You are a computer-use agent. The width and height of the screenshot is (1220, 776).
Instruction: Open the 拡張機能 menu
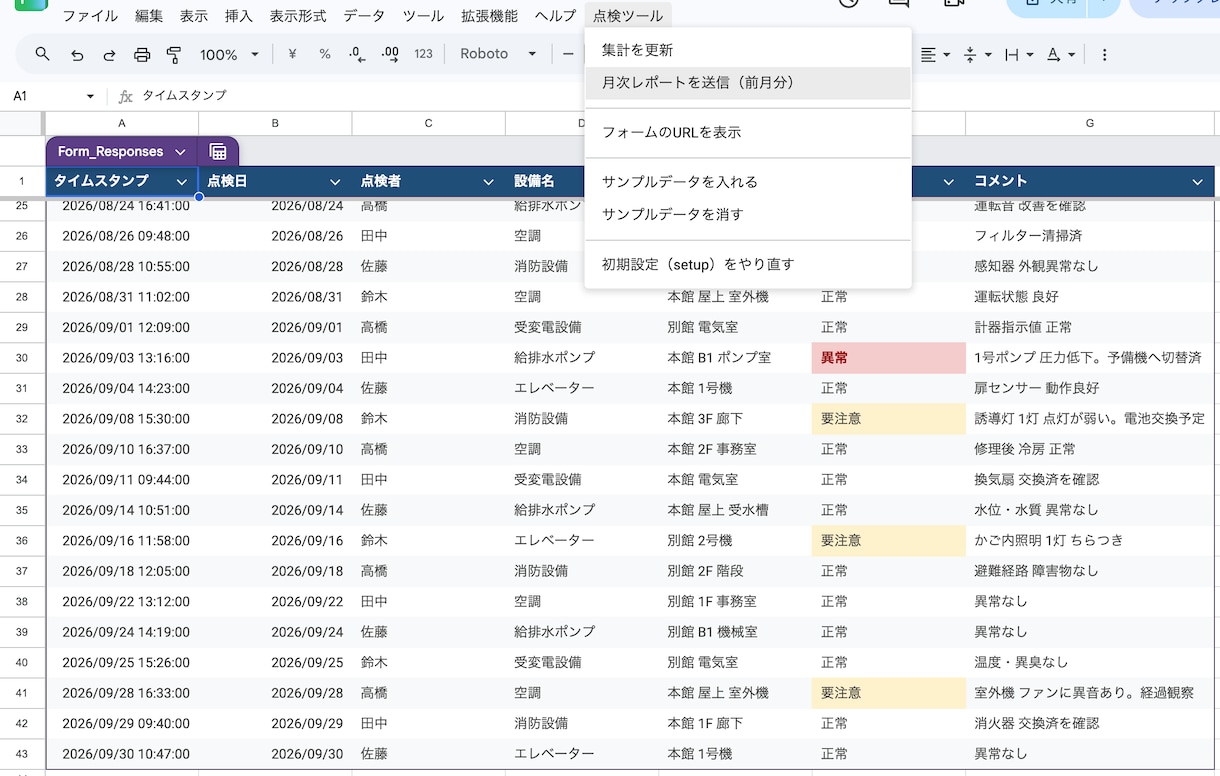(489, 16)
